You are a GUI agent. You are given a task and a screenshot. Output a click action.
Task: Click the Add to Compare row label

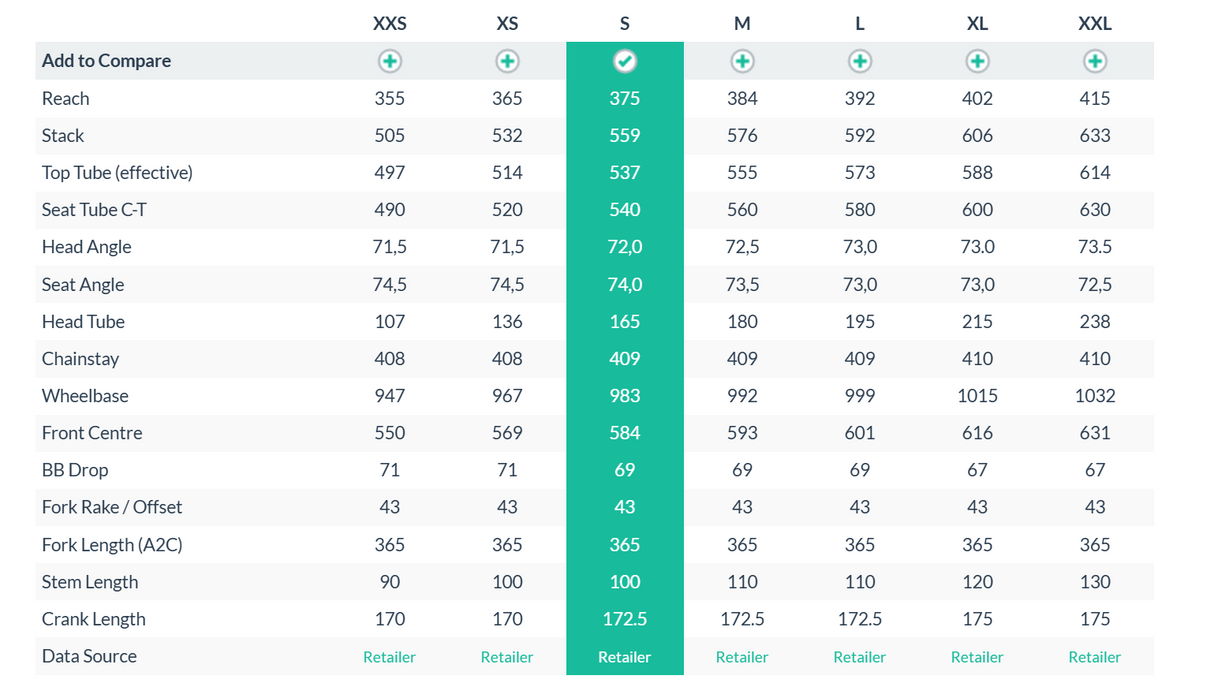[106, 61]
